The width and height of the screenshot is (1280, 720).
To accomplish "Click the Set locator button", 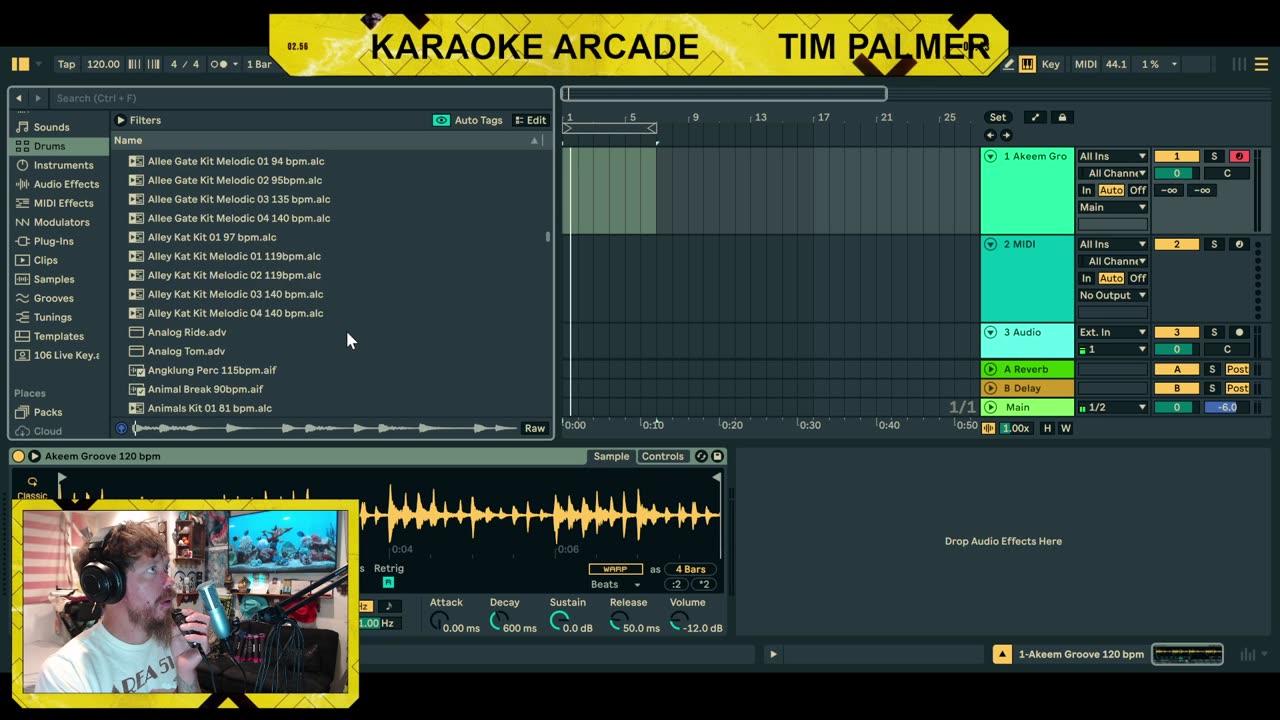I will (x=998, y=117).
